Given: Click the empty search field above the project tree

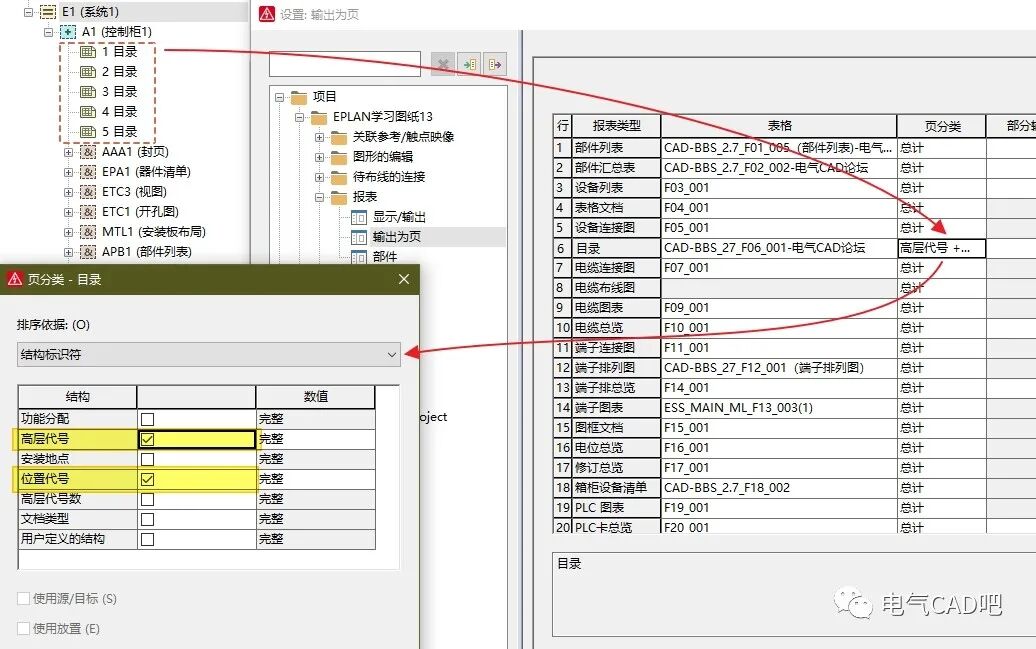Looking at the screenshot, I should coord(345,64).
